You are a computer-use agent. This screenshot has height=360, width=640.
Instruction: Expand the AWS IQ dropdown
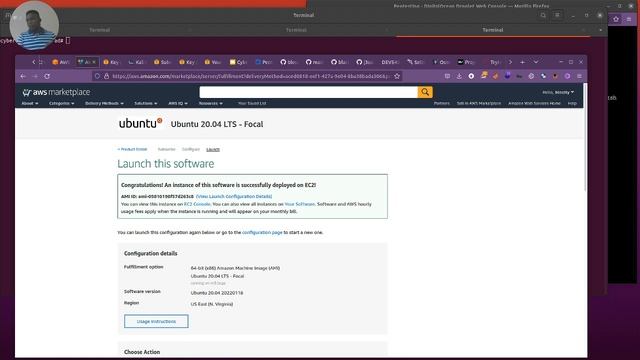point(178,103)
